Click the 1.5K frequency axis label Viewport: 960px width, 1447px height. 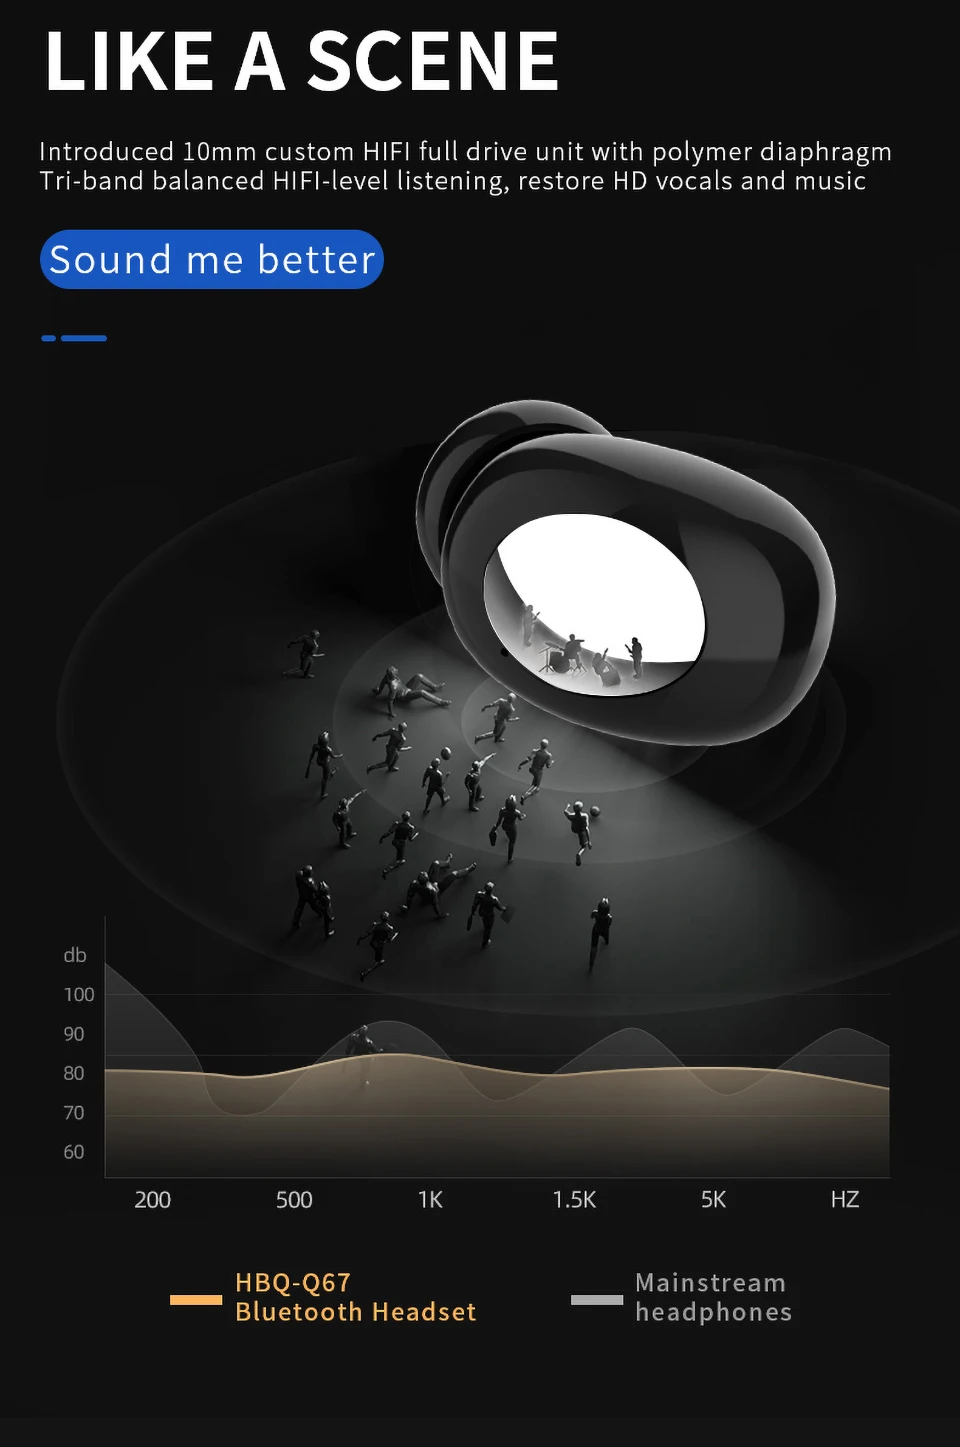pyautogui.click(x=574, y=1199)
